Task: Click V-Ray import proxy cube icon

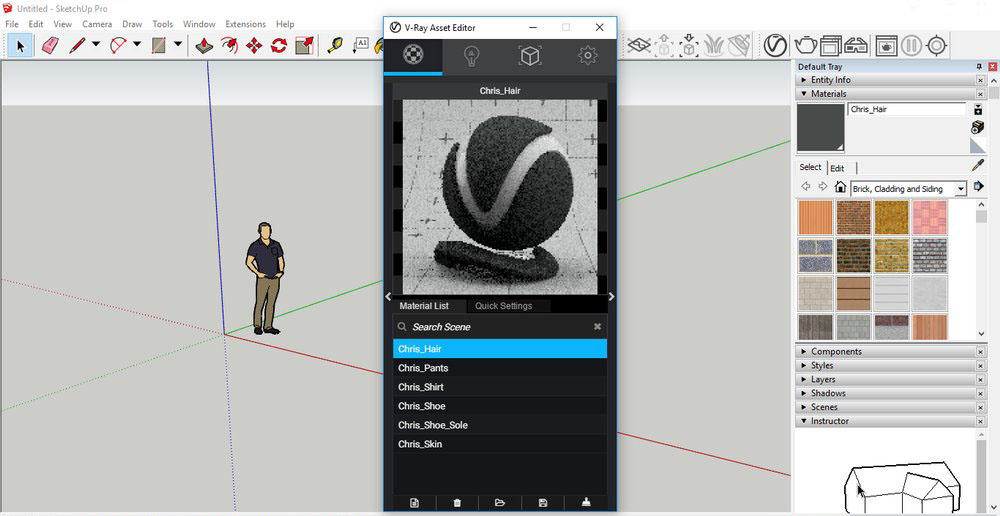Action: (x=689, y=45)
